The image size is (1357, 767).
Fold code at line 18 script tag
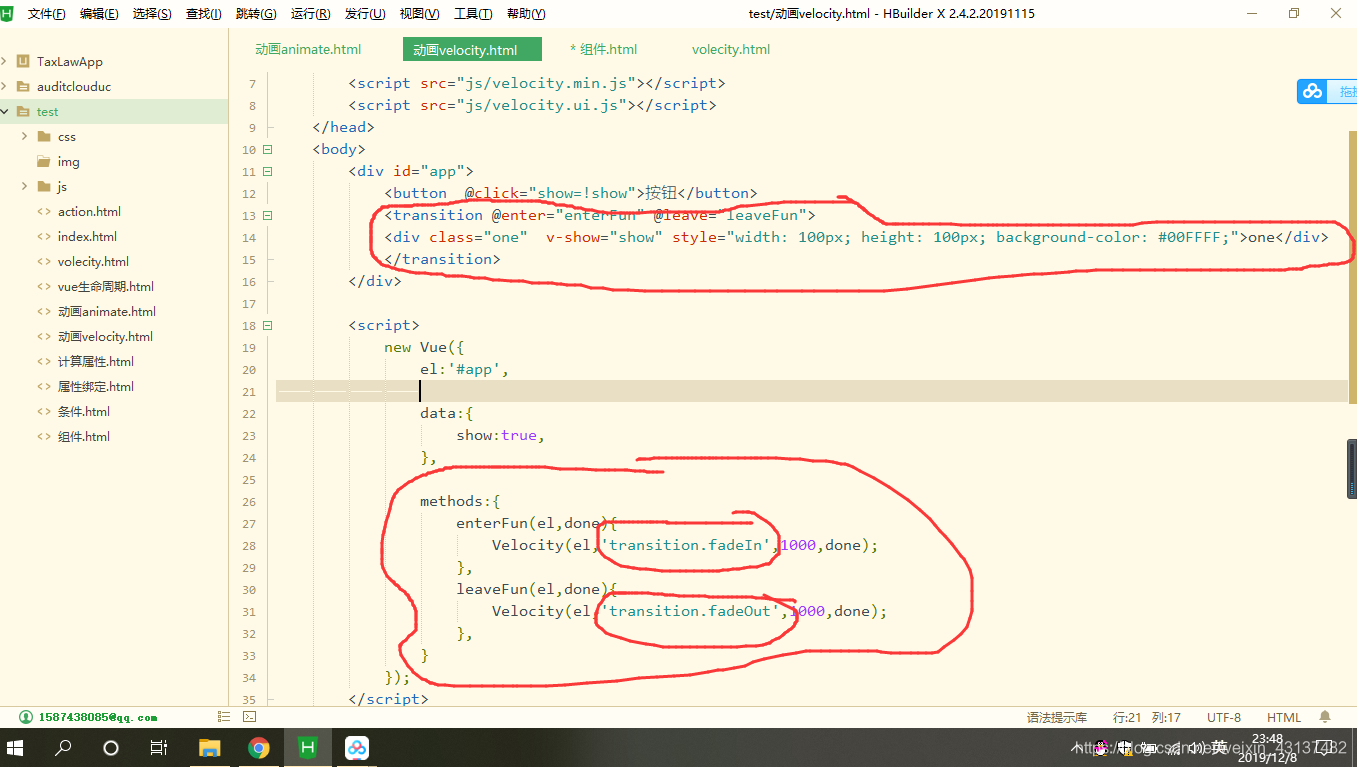(x=267, y=326)
